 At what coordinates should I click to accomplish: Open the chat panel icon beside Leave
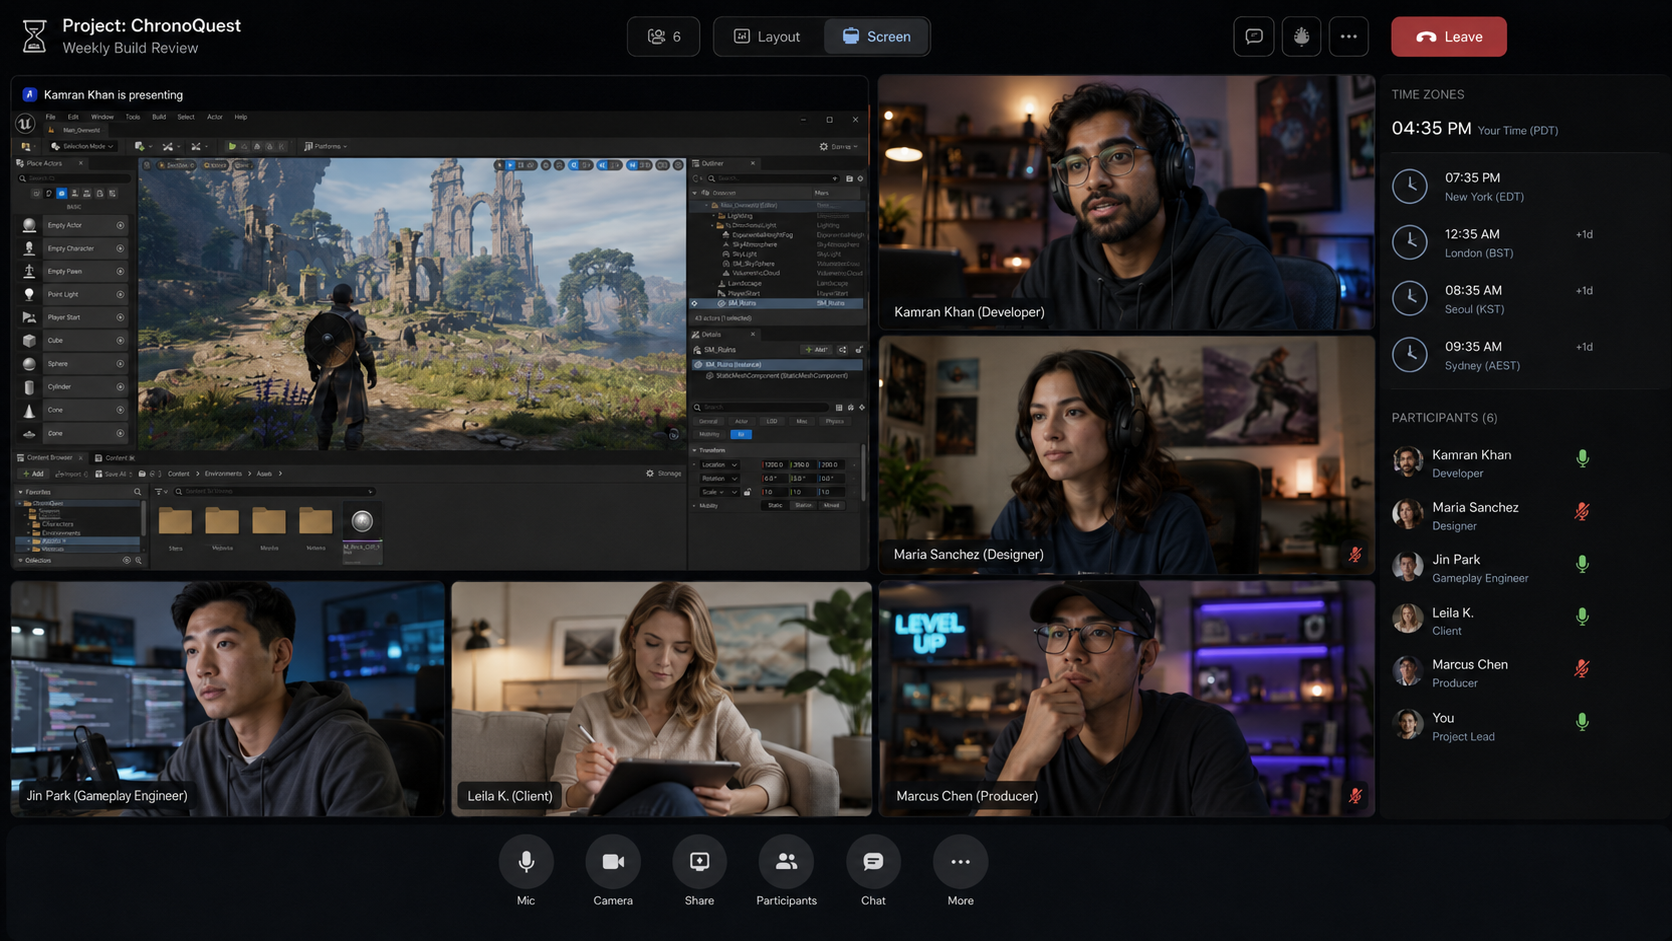[1254, 37]
